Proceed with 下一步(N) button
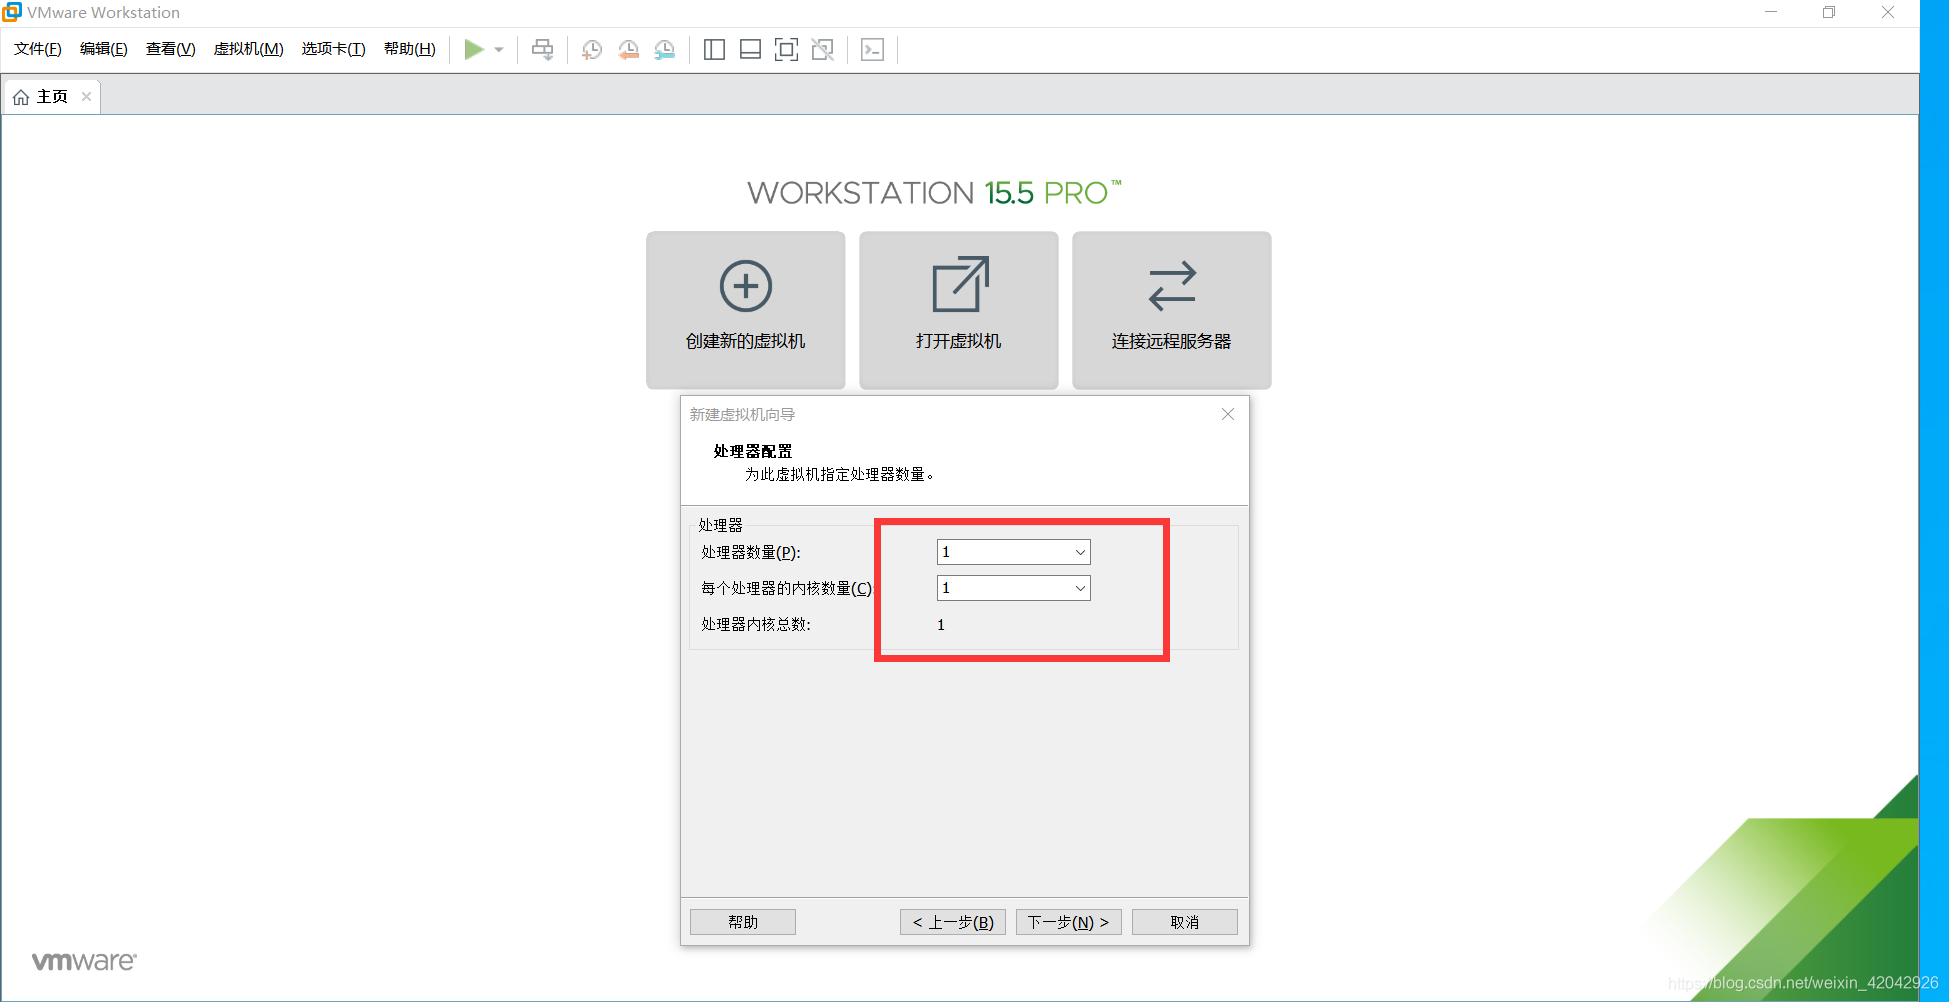 click(1069, 922)
